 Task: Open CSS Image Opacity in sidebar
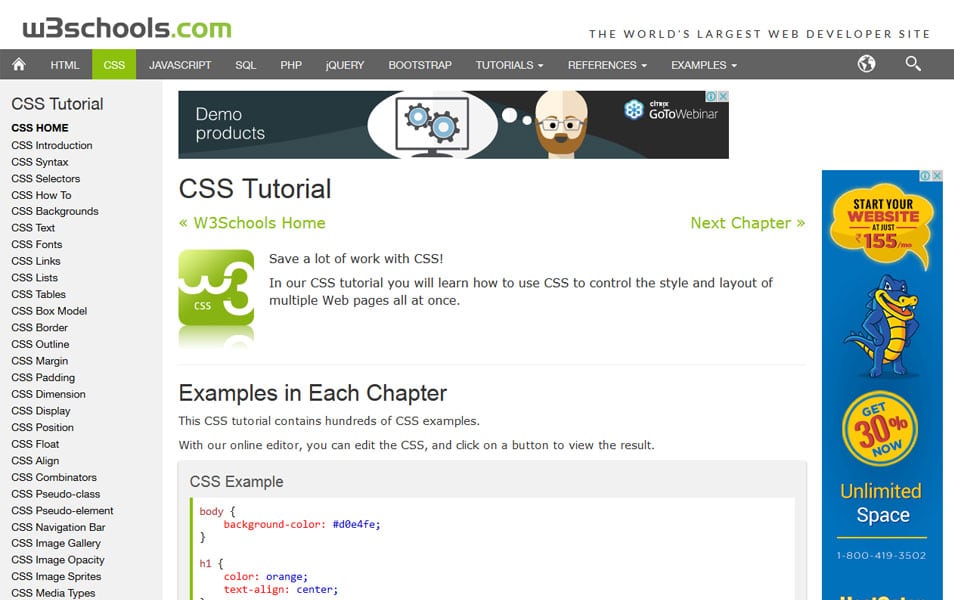point(58,560)
